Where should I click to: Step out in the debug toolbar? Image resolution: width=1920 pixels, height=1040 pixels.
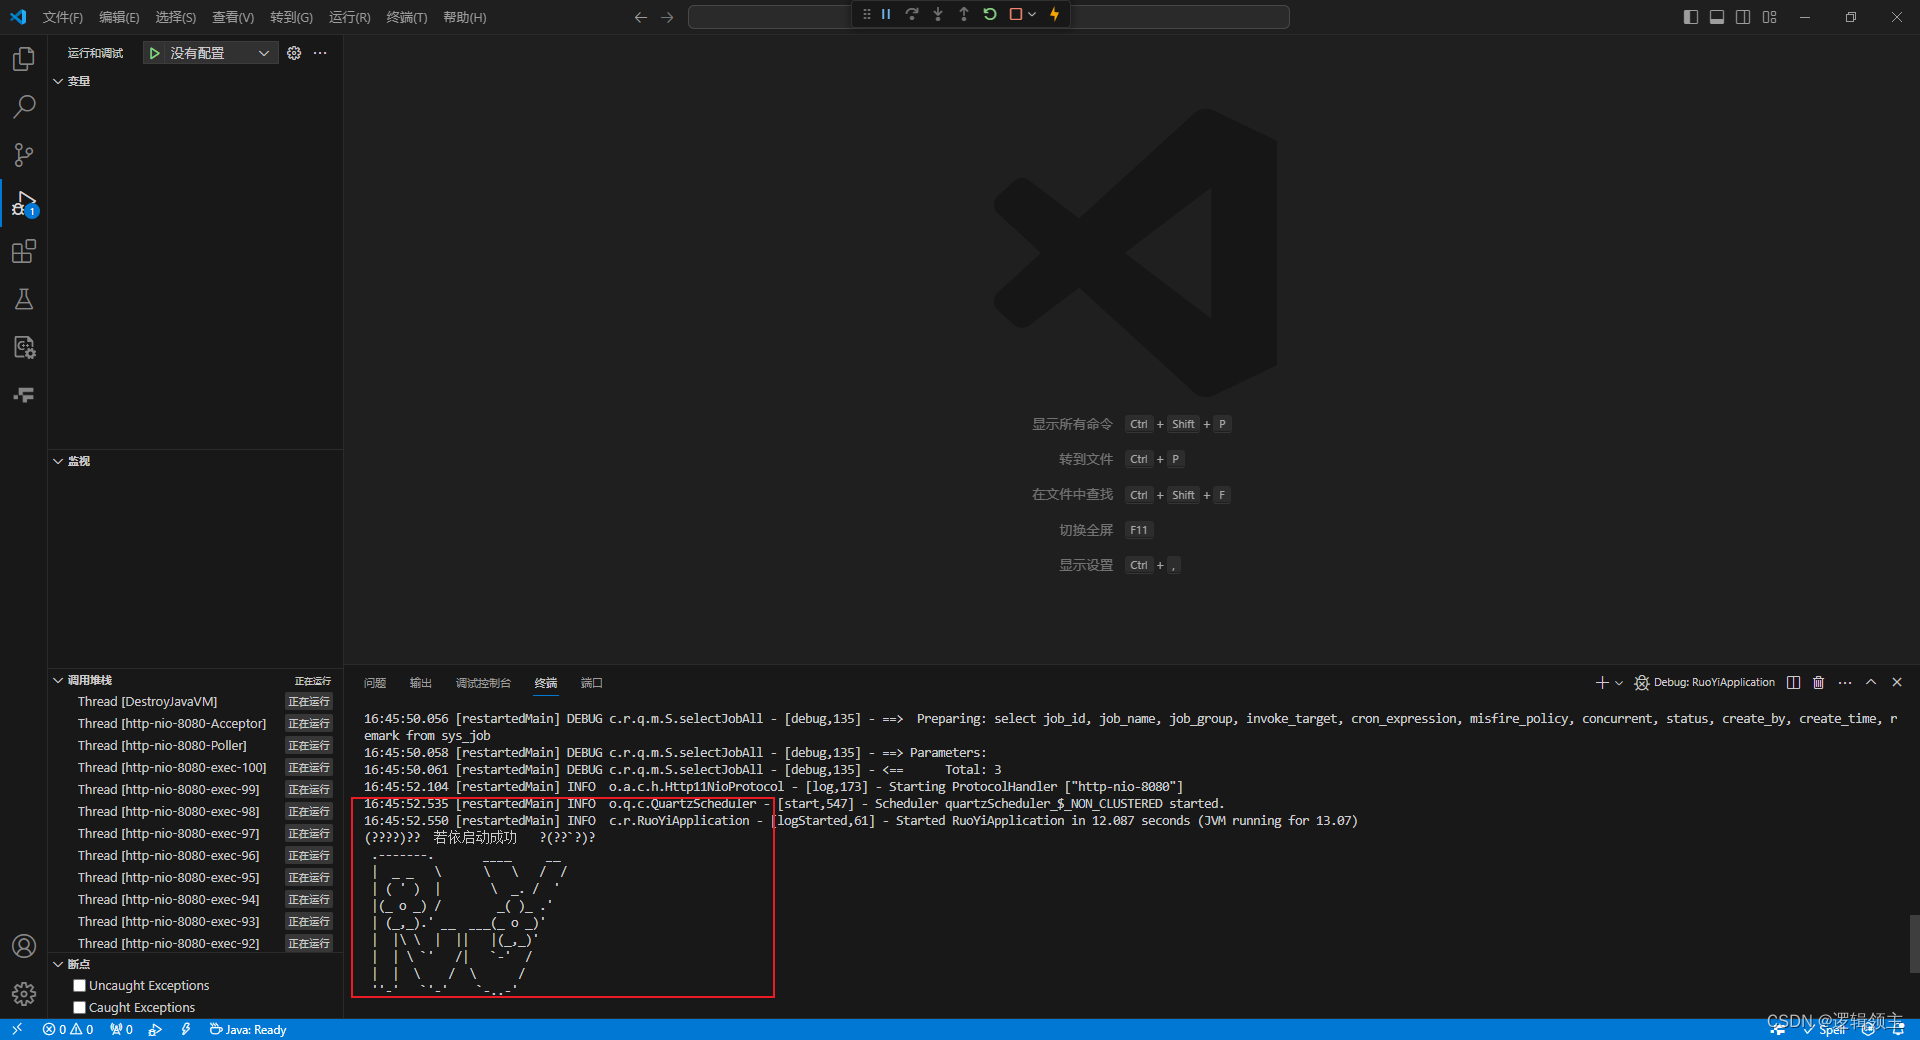pos(964,14)
